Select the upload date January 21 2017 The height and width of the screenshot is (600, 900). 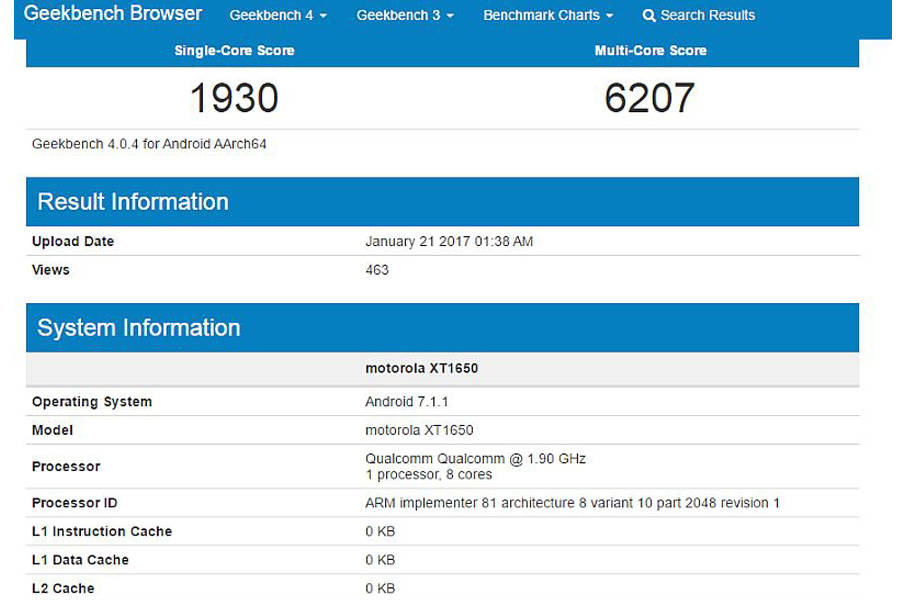pyautogui.click(x=449, y=241)
